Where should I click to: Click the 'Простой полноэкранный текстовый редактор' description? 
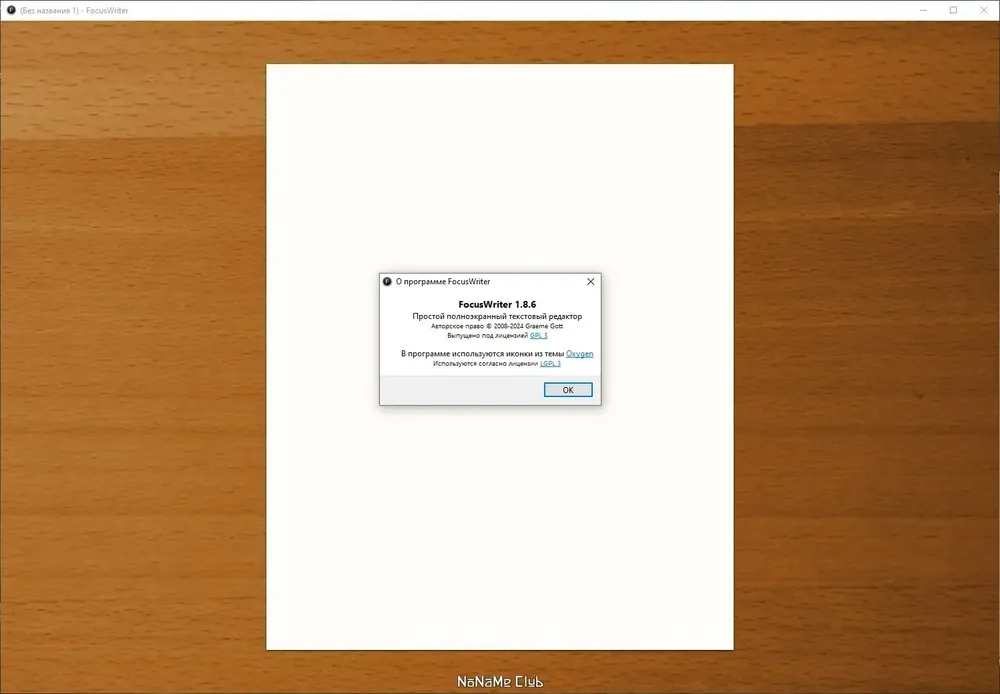click(497, 316)
